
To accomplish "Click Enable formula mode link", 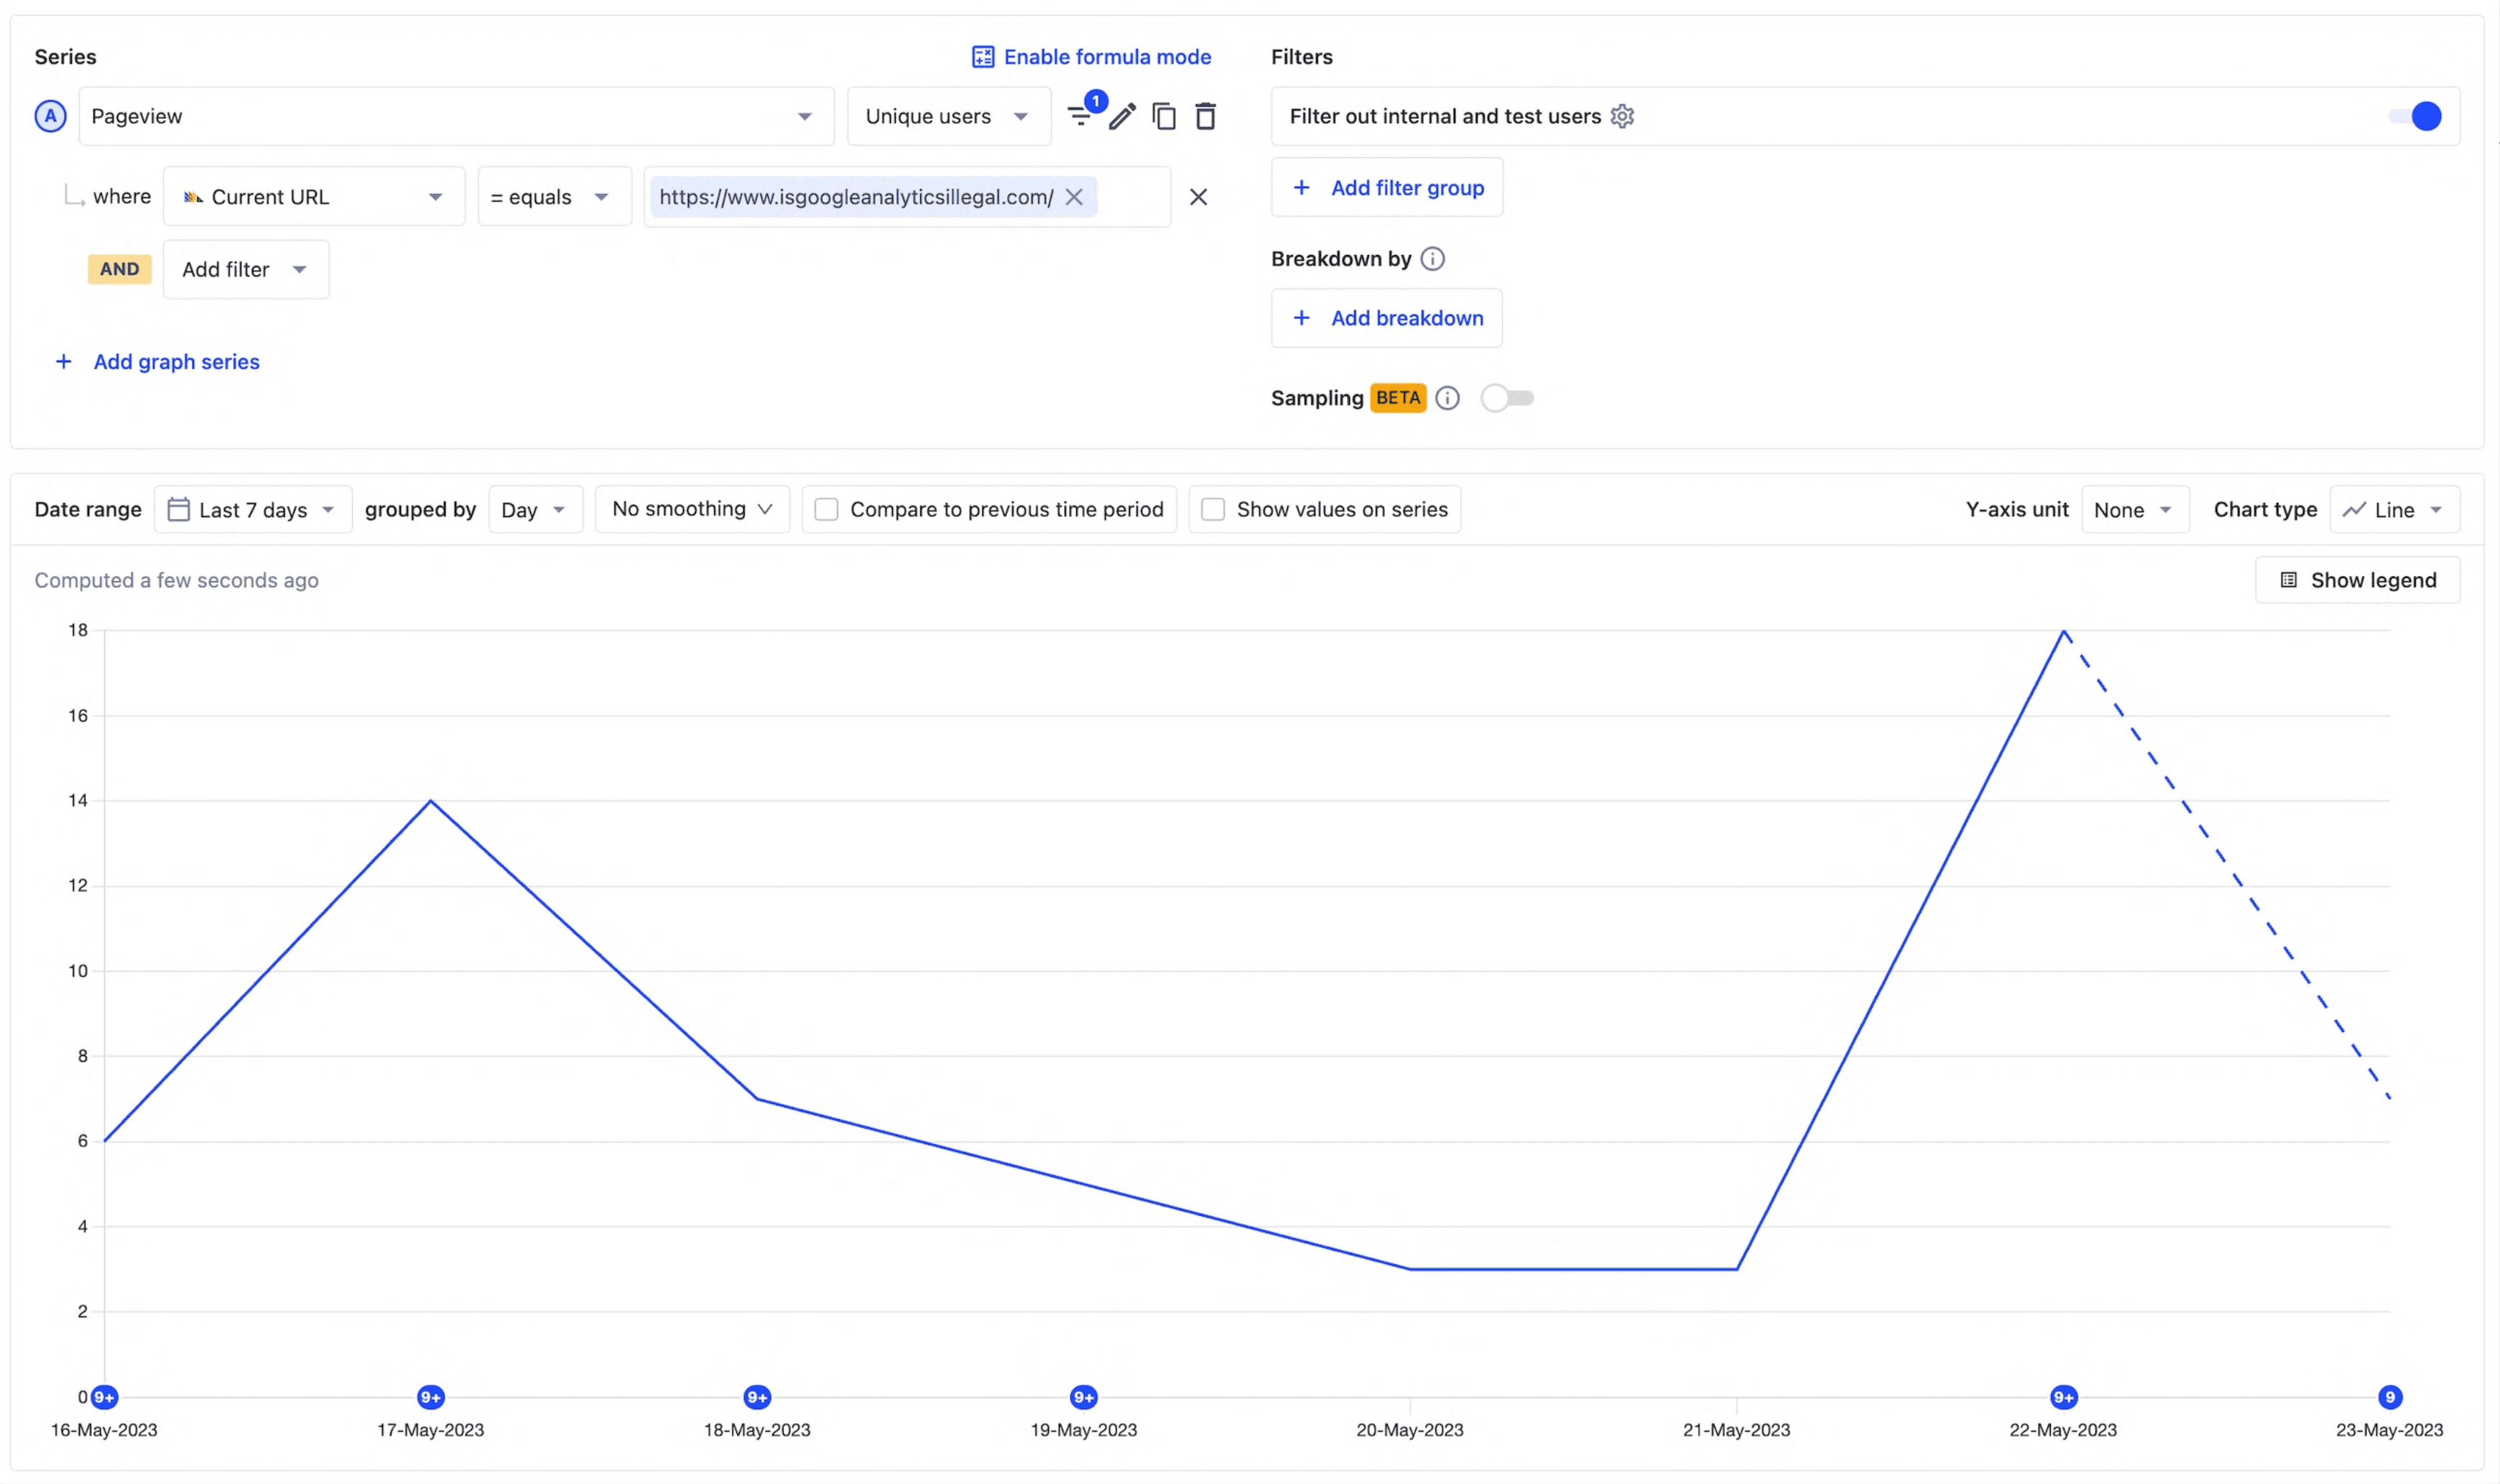I will 1091,57.
